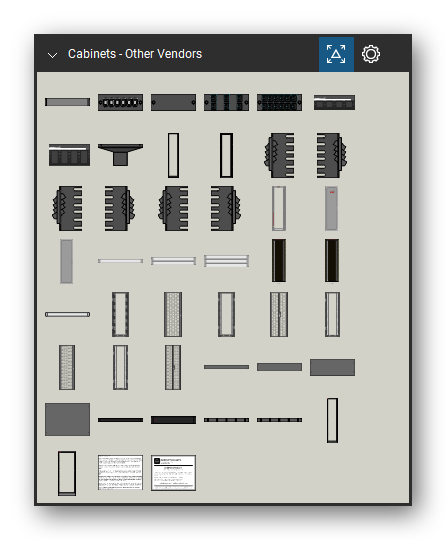The width and height of the screenshot is (446, 540).
Task: Open the stencil settings gear
Action: 371,54
